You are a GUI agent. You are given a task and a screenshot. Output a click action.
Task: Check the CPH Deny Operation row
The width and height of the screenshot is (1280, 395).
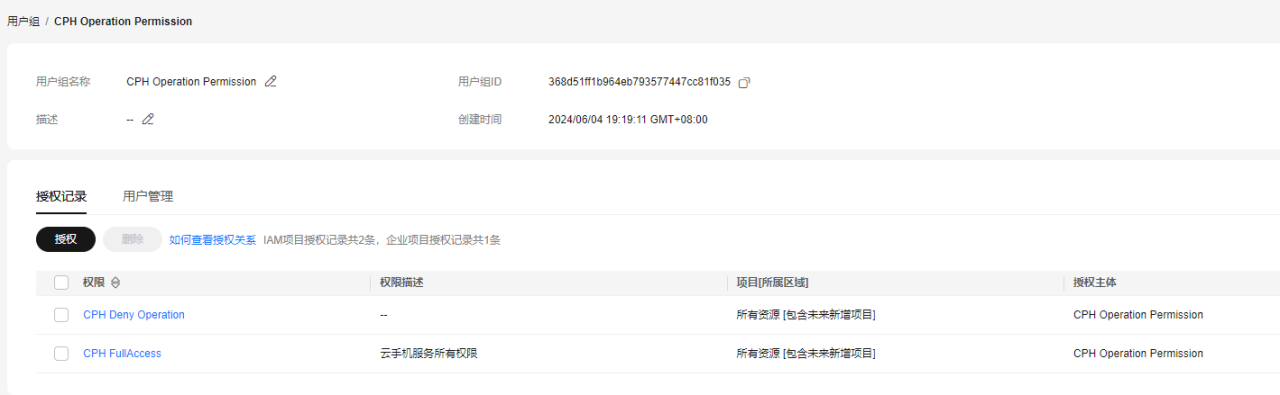coord(61,315)
